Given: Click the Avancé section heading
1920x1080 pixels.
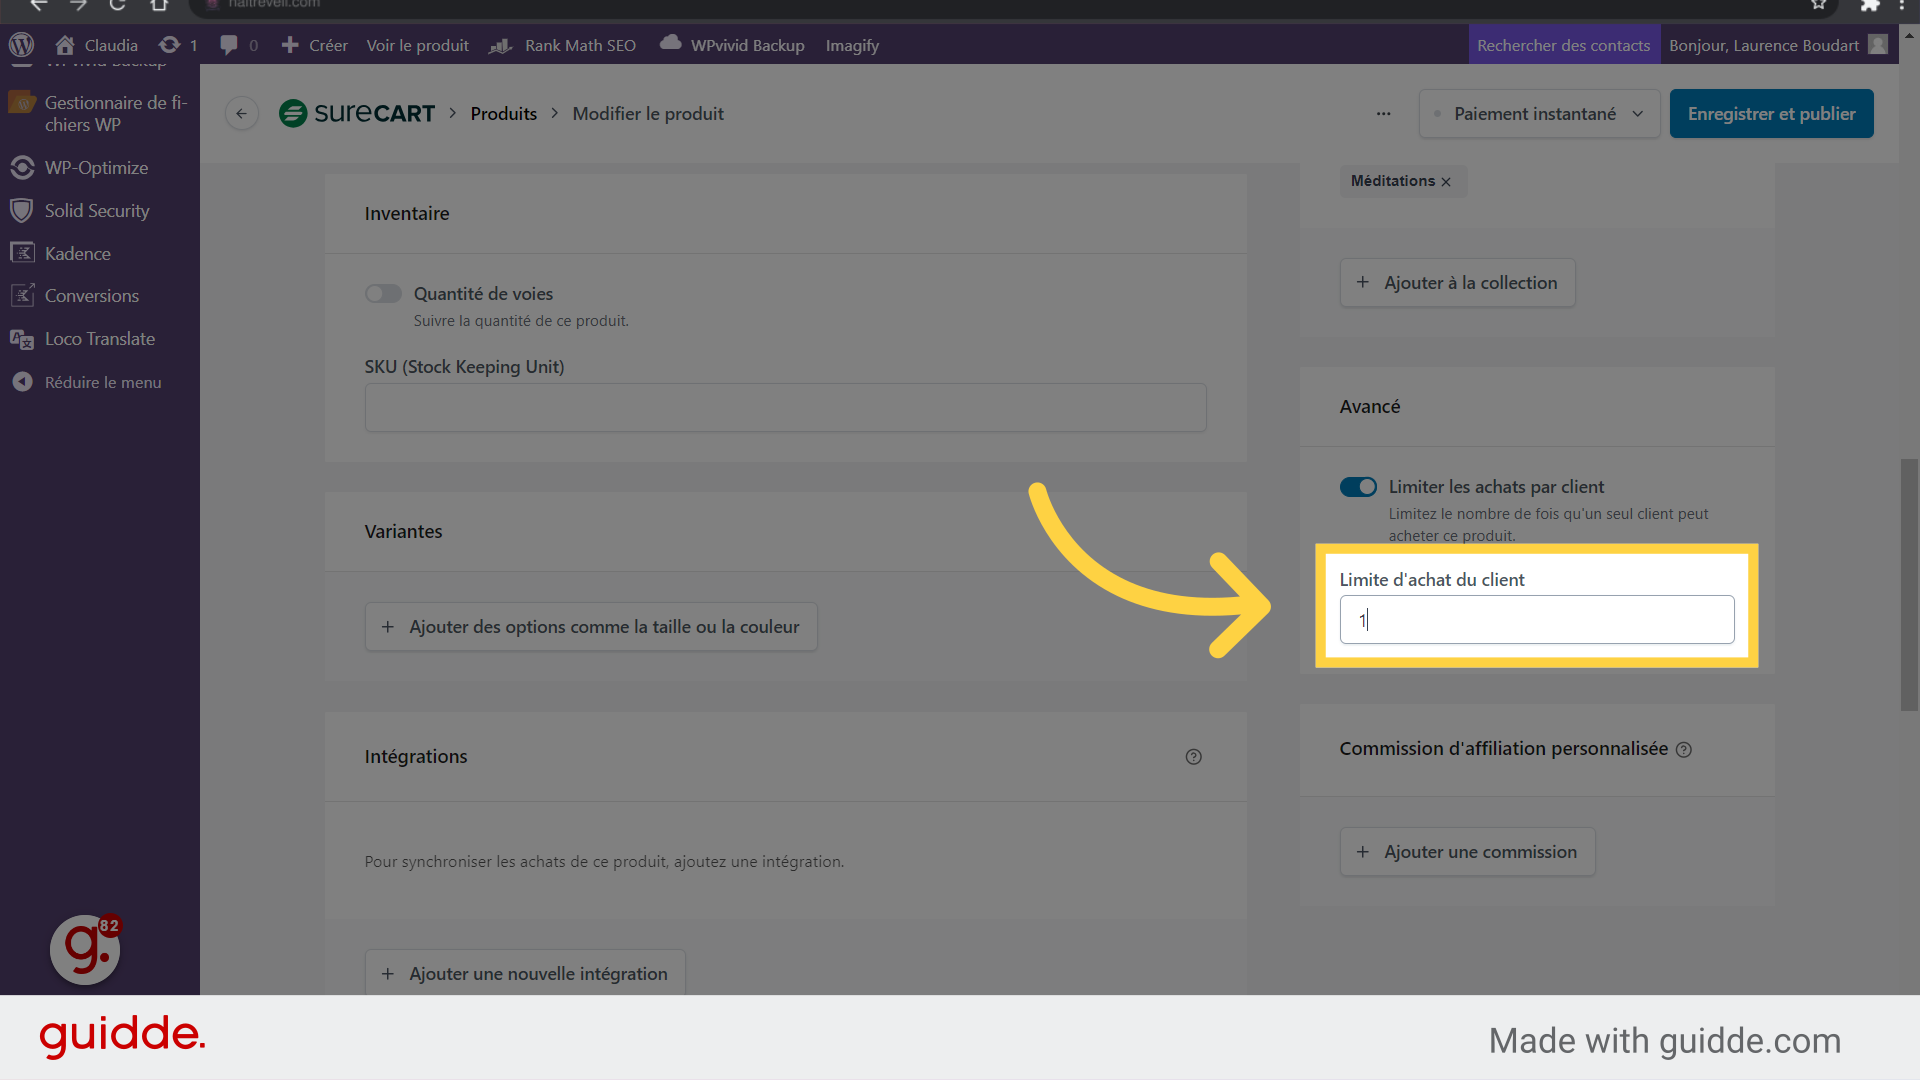Looking at the screenshot, I should [1369, 406].
